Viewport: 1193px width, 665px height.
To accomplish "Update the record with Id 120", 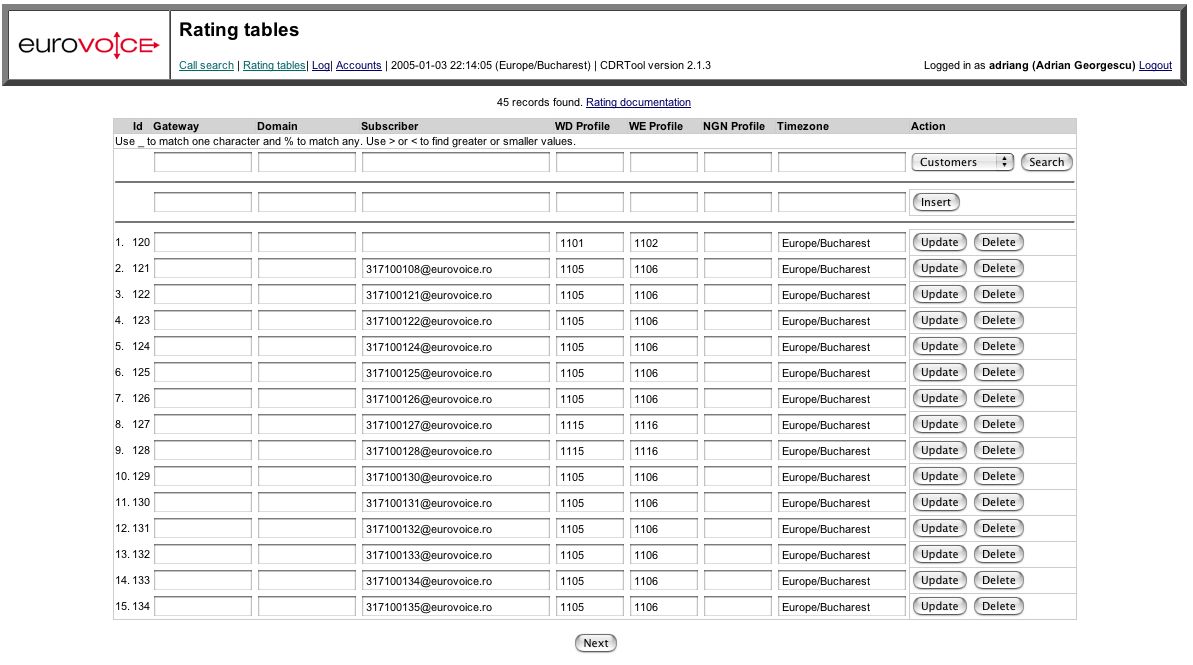I will pos(940,243).
